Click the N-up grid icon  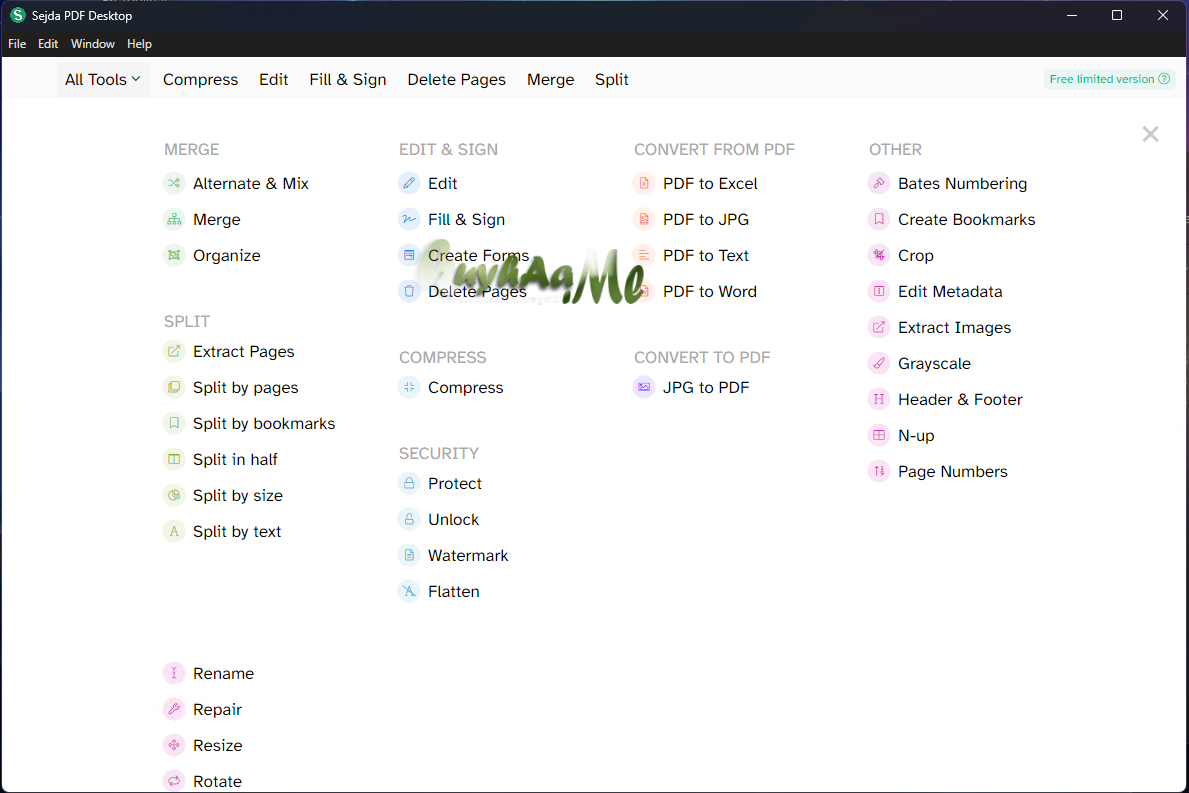click(879, 435)
